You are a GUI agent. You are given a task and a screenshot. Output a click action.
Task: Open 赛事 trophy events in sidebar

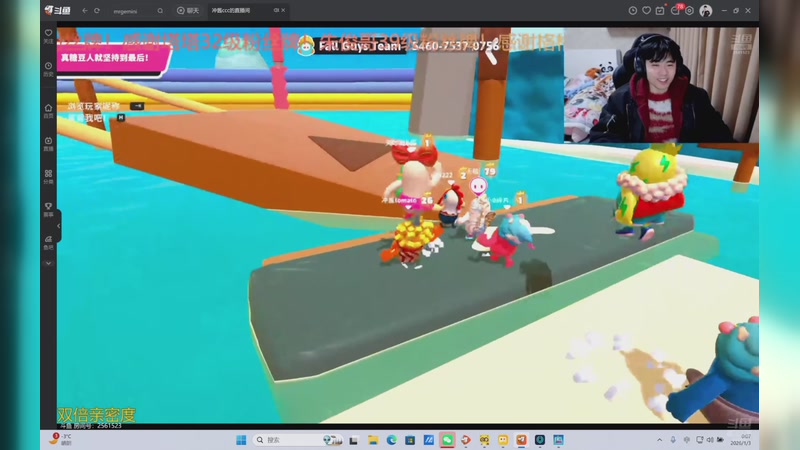coord(48,210)
